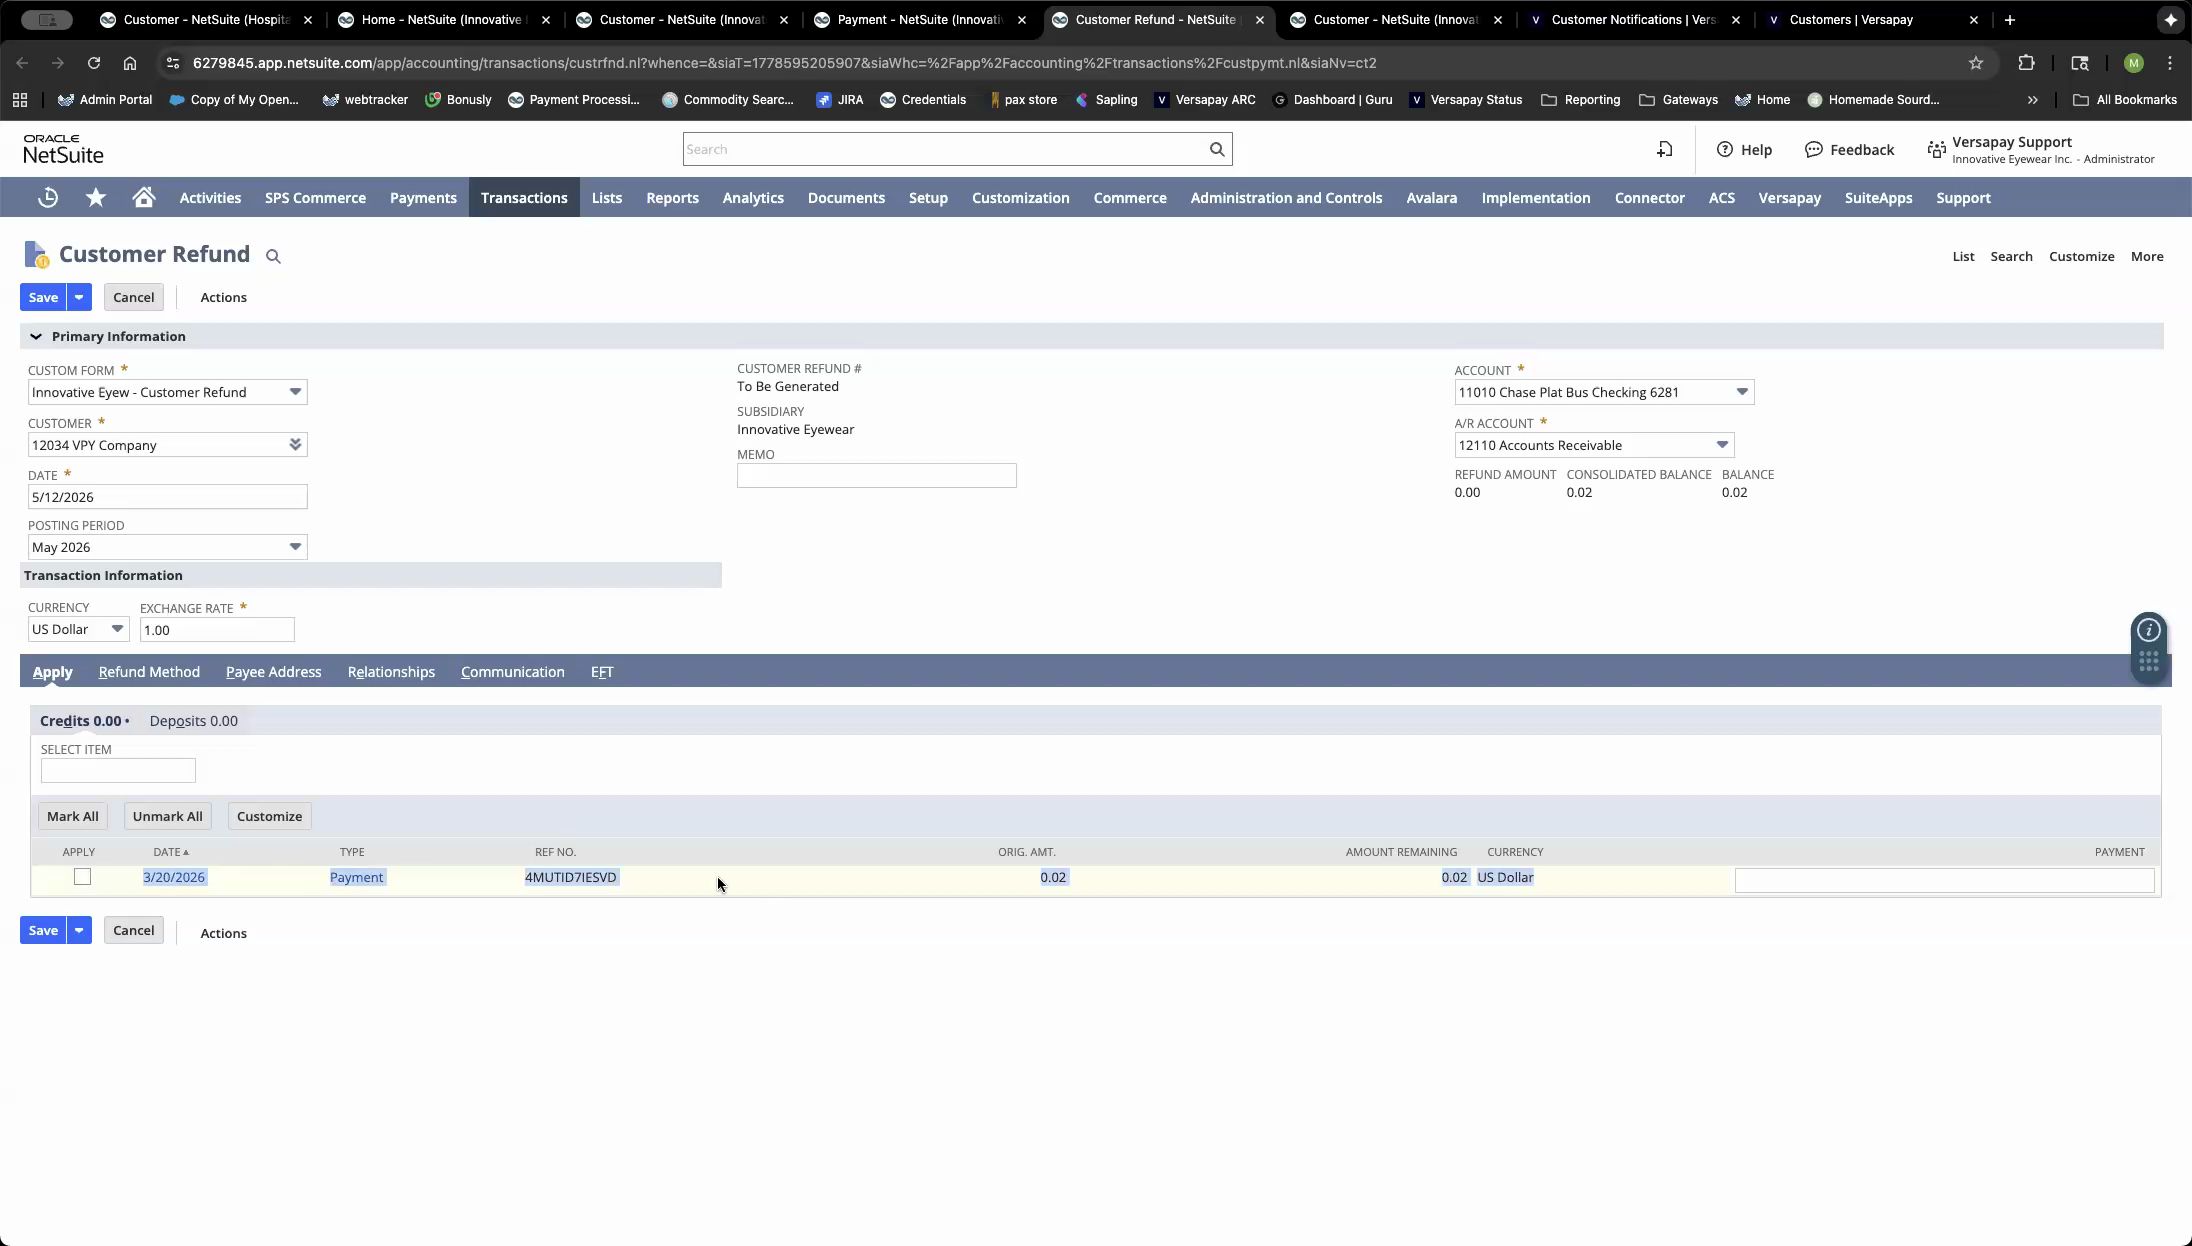The width and height of the screenshot is (2192, 1246).
Task: Open Chrome extensions puzzle icon
Action: pyautogui.click(x=2026, y=63)
